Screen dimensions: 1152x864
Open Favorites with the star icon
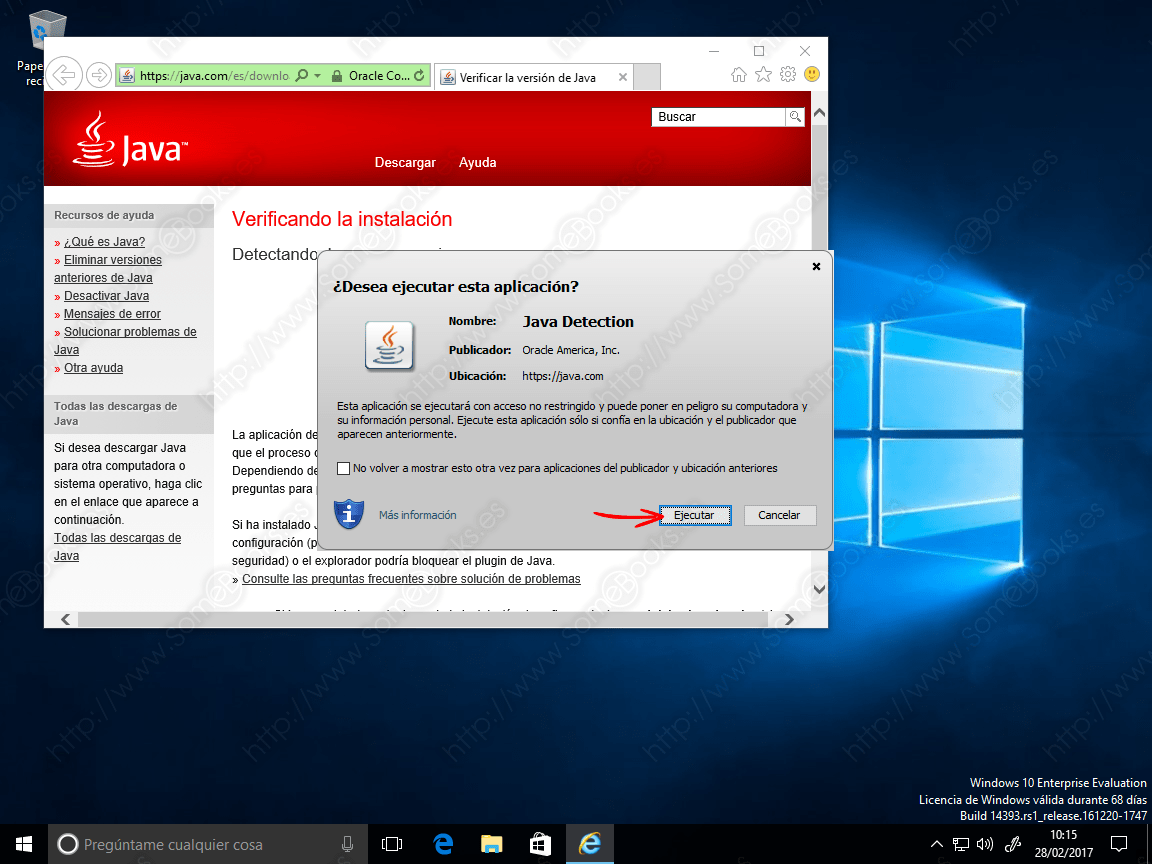tap(763, 74)
